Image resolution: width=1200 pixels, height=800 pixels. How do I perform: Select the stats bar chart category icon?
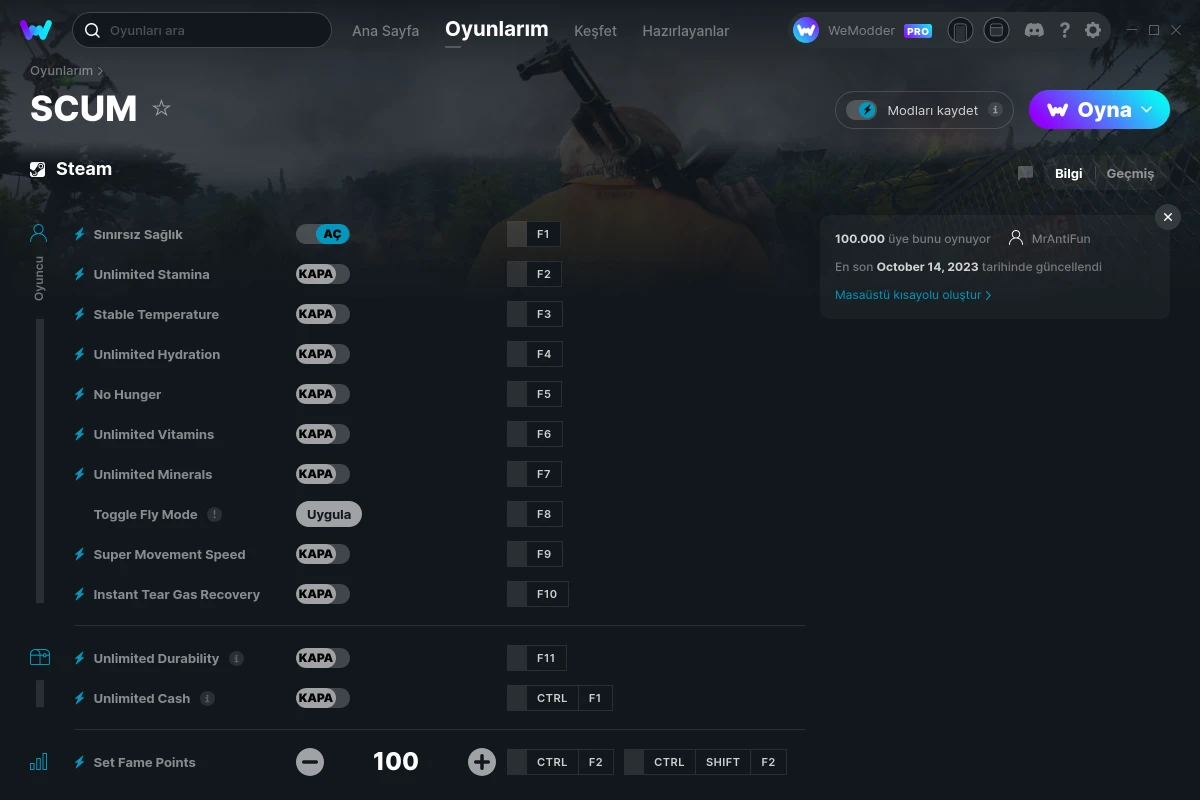pos(39,762)
